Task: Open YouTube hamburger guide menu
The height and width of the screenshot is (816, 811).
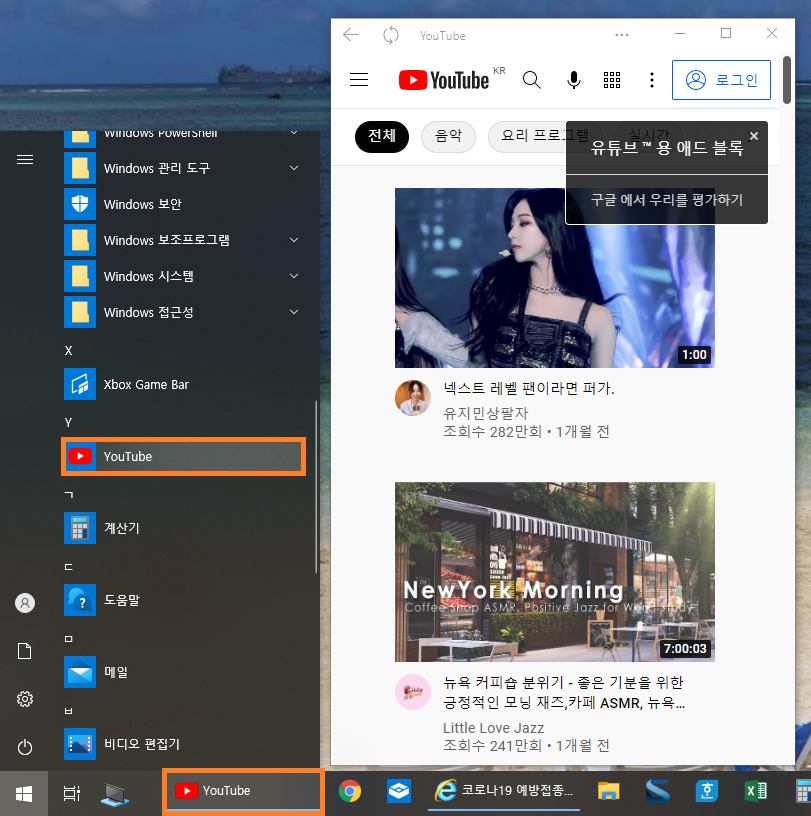Action: (359, 80)
